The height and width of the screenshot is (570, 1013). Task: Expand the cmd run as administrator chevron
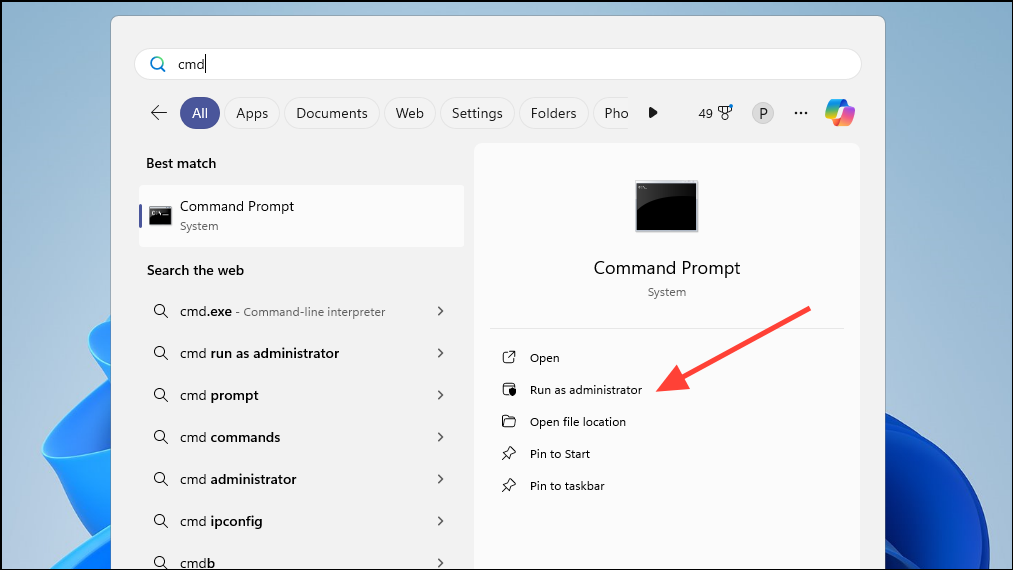click(x=441, y=353)
